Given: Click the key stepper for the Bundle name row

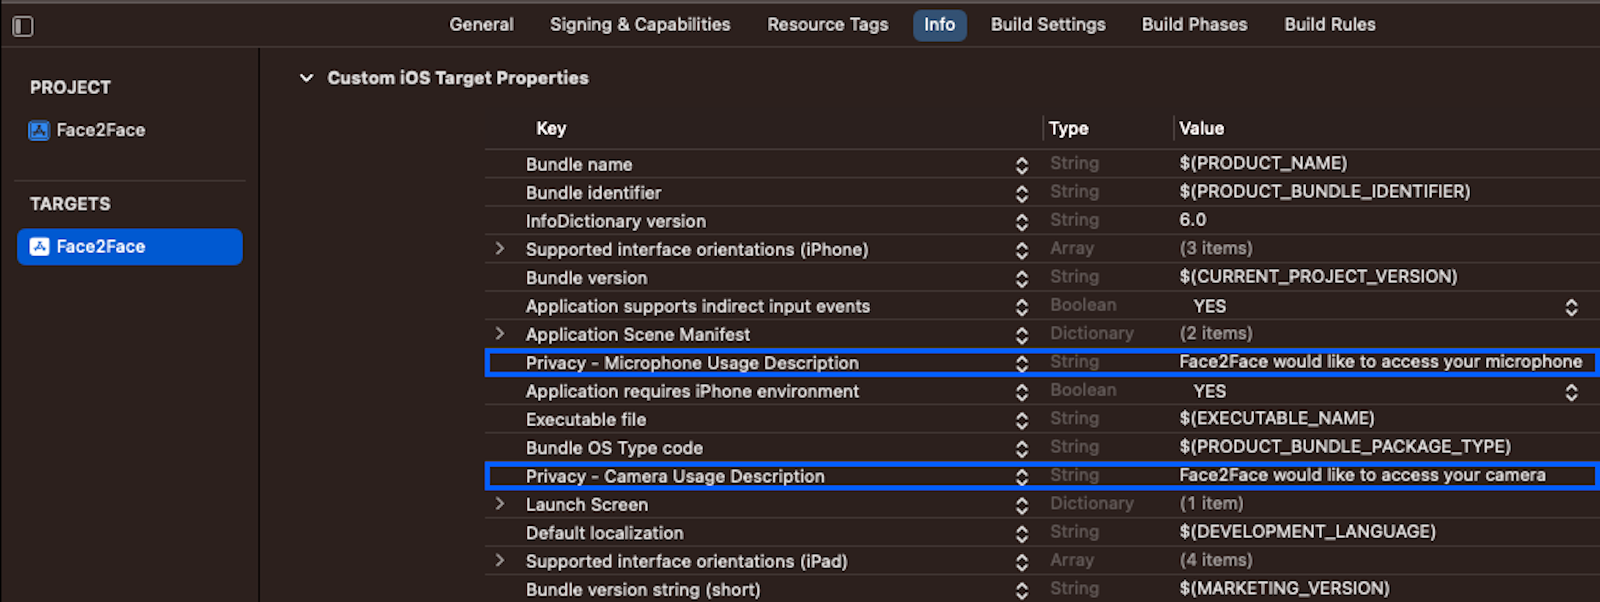Looking at the screenshot, I should [x=1021, y=165].
